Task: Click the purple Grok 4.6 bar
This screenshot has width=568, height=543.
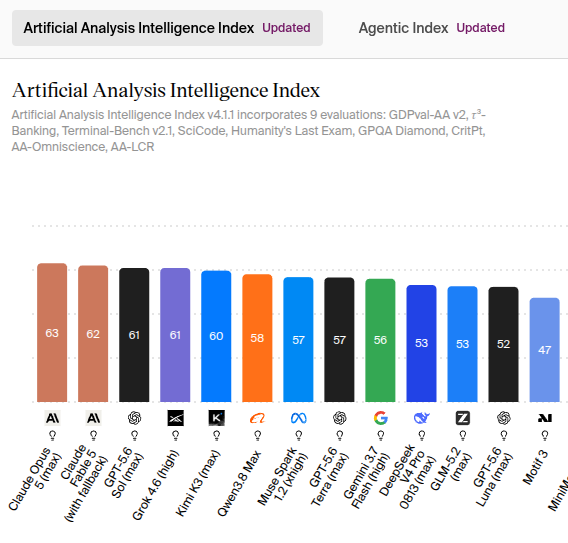Action: 175,335
